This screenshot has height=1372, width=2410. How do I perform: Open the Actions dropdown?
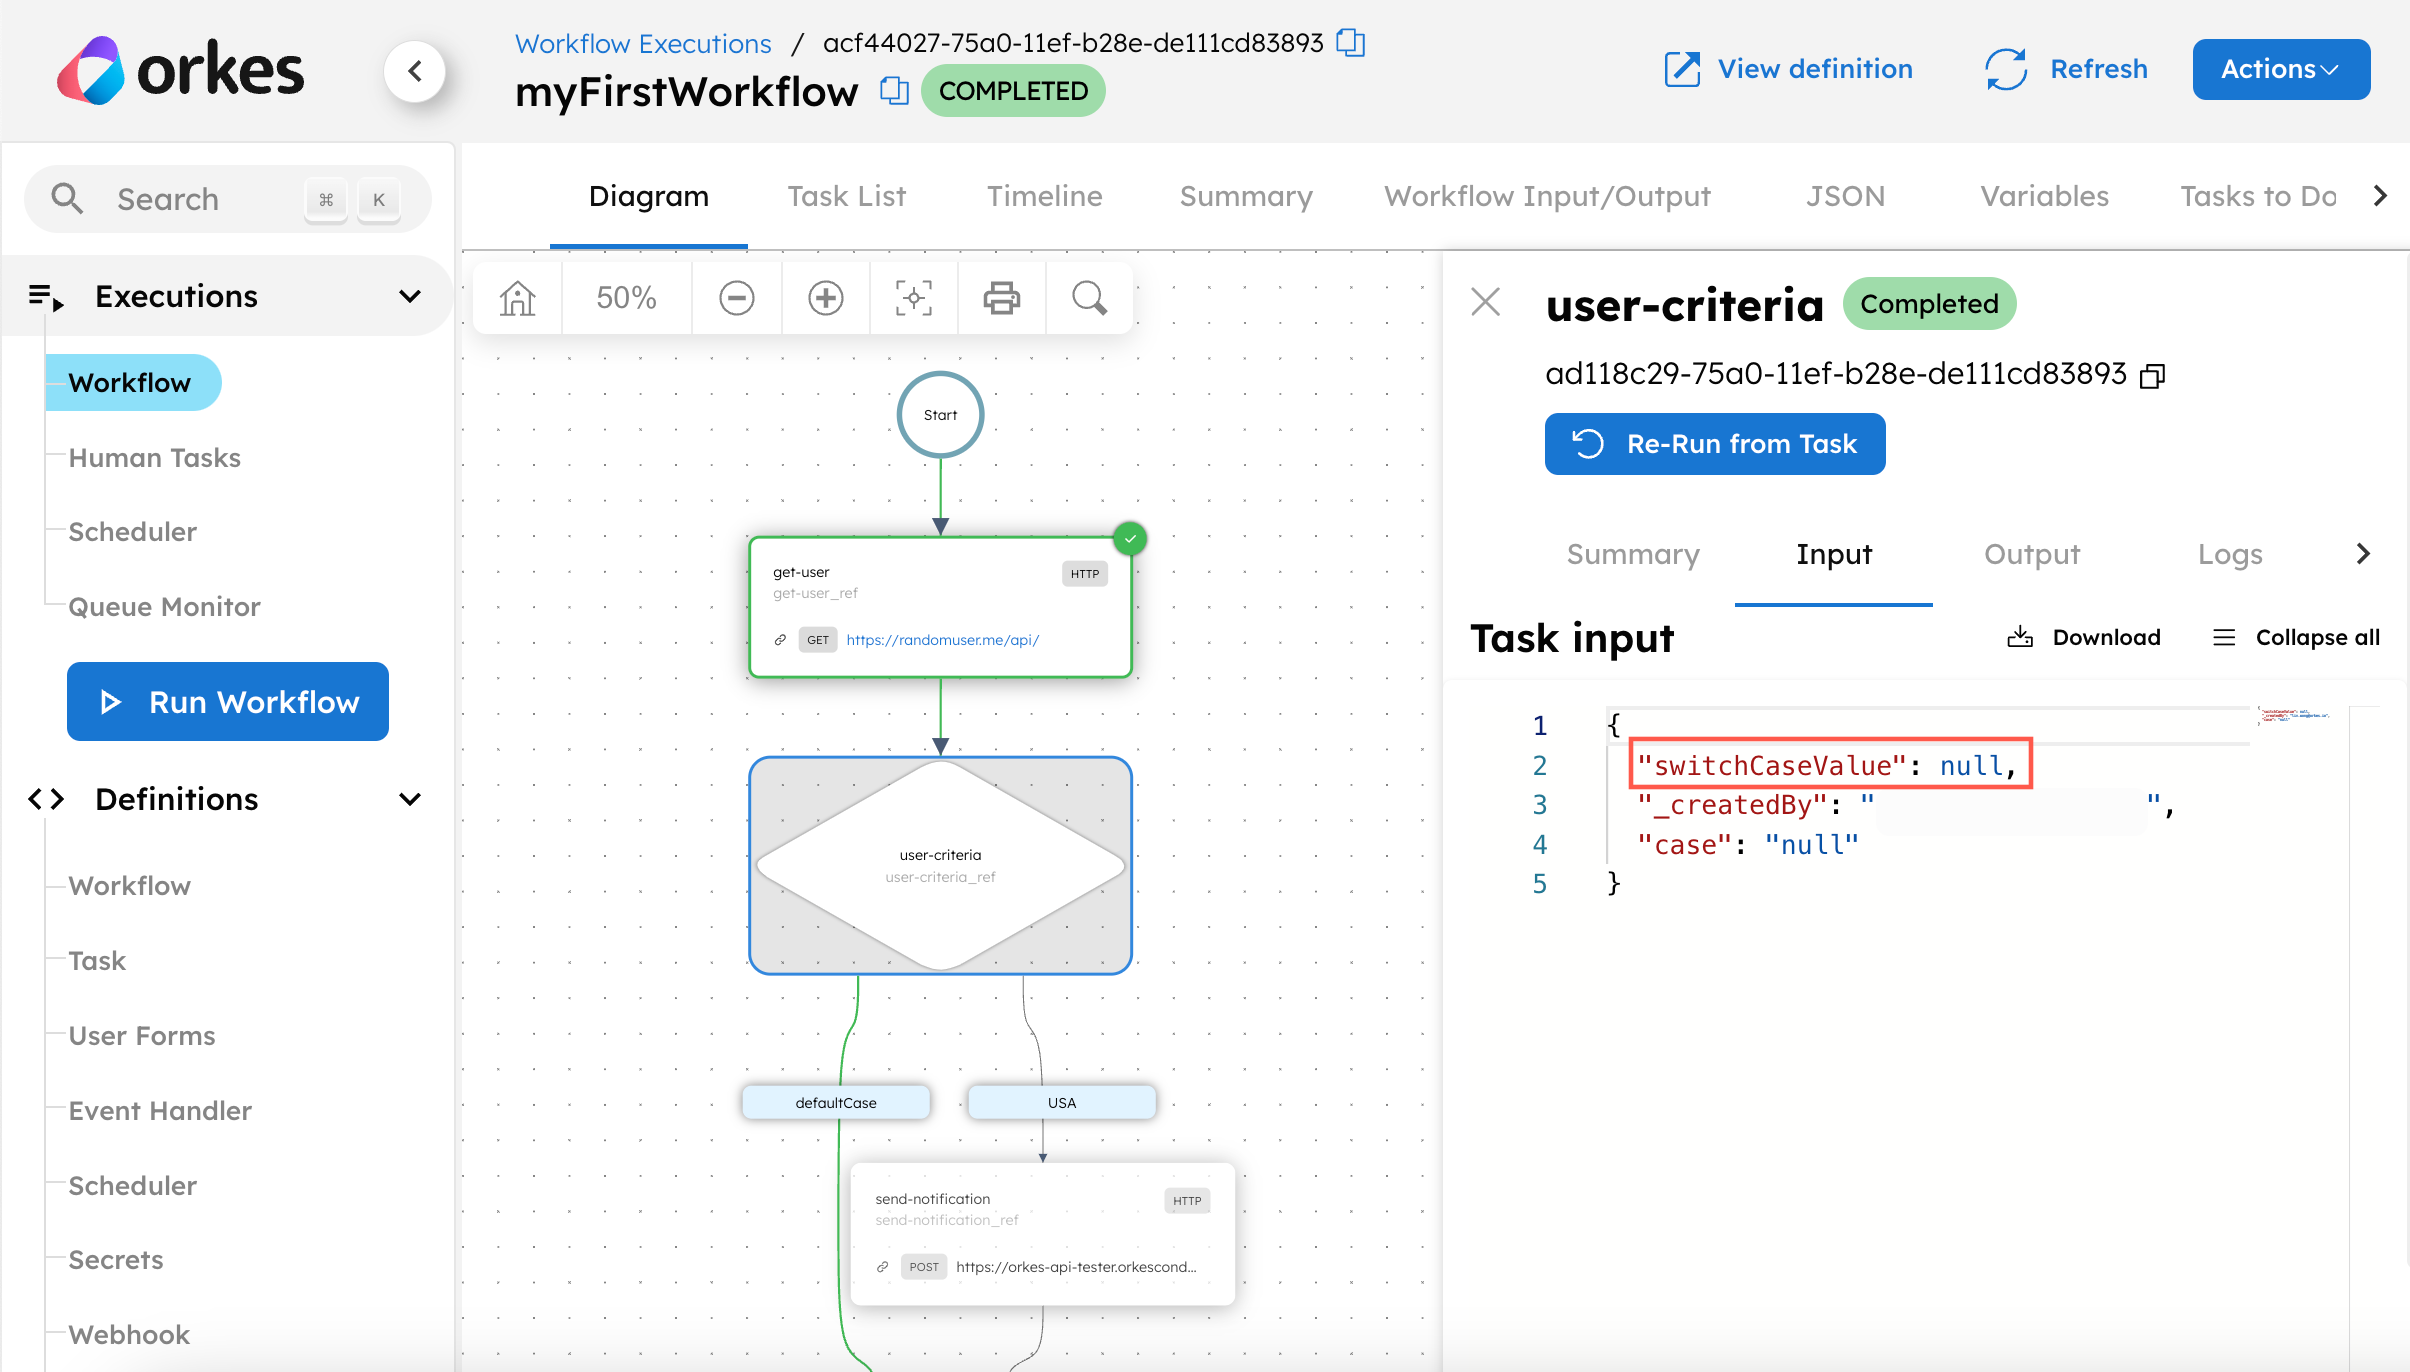(x=2281, y=69)
